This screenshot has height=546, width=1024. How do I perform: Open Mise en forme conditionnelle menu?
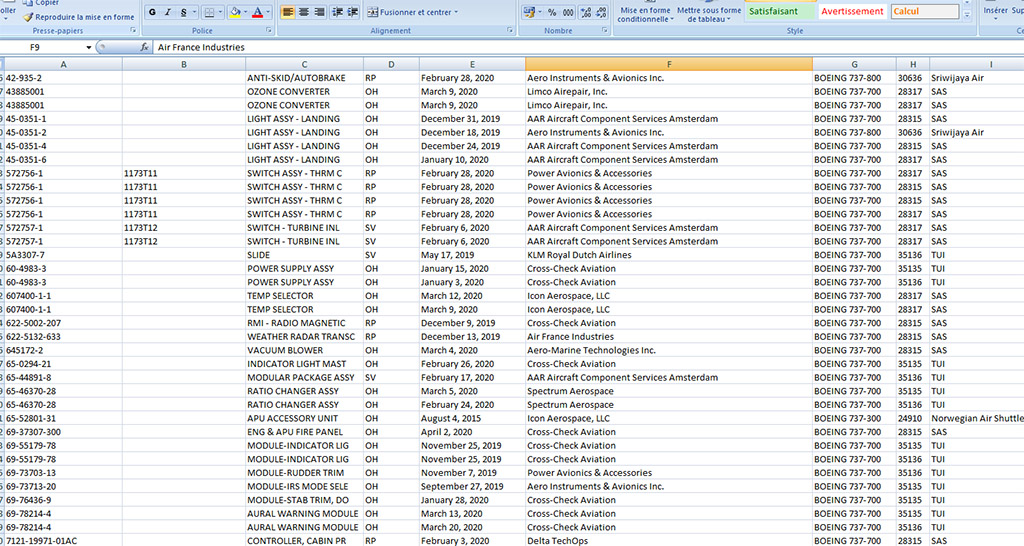[x=645, y=14]
